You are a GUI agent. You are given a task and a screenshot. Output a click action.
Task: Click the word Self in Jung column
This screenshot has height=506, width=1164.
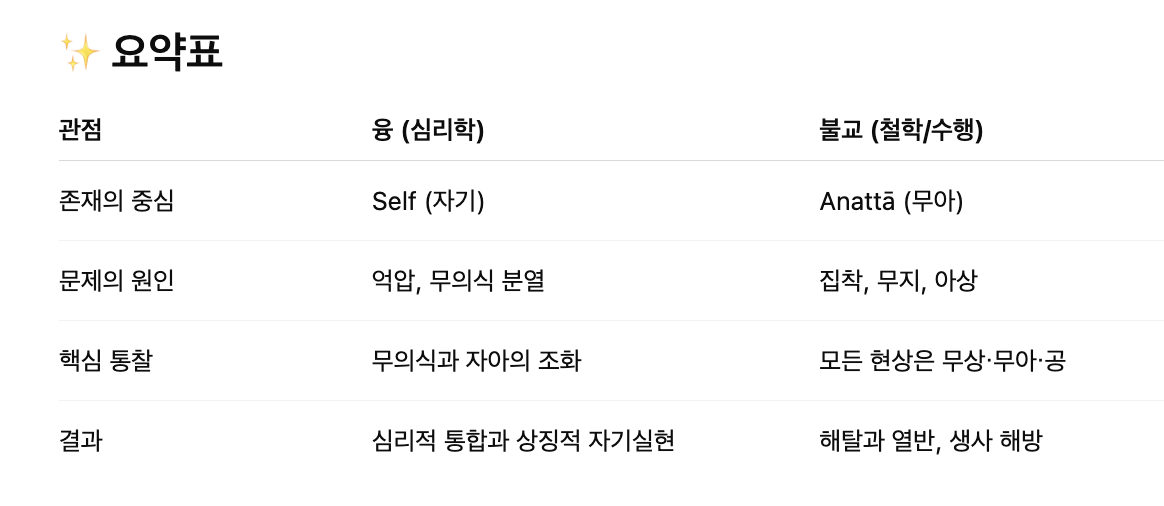pyautogui.click(x=393, y=201)
